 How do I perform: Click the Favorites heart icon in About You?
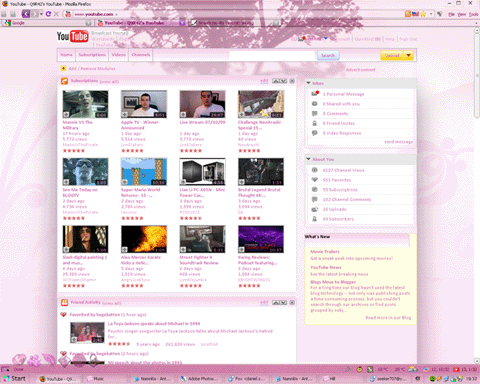click(314, 180)
